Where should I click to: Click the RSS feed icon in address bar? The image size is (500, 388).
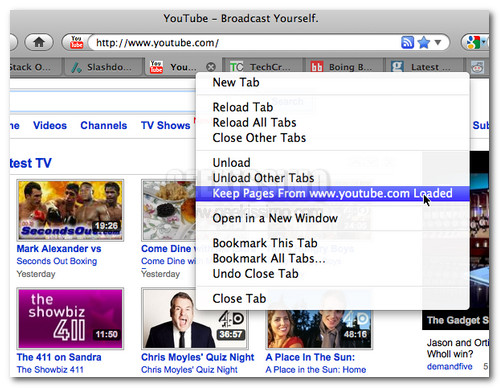click(x=407, y=42)
